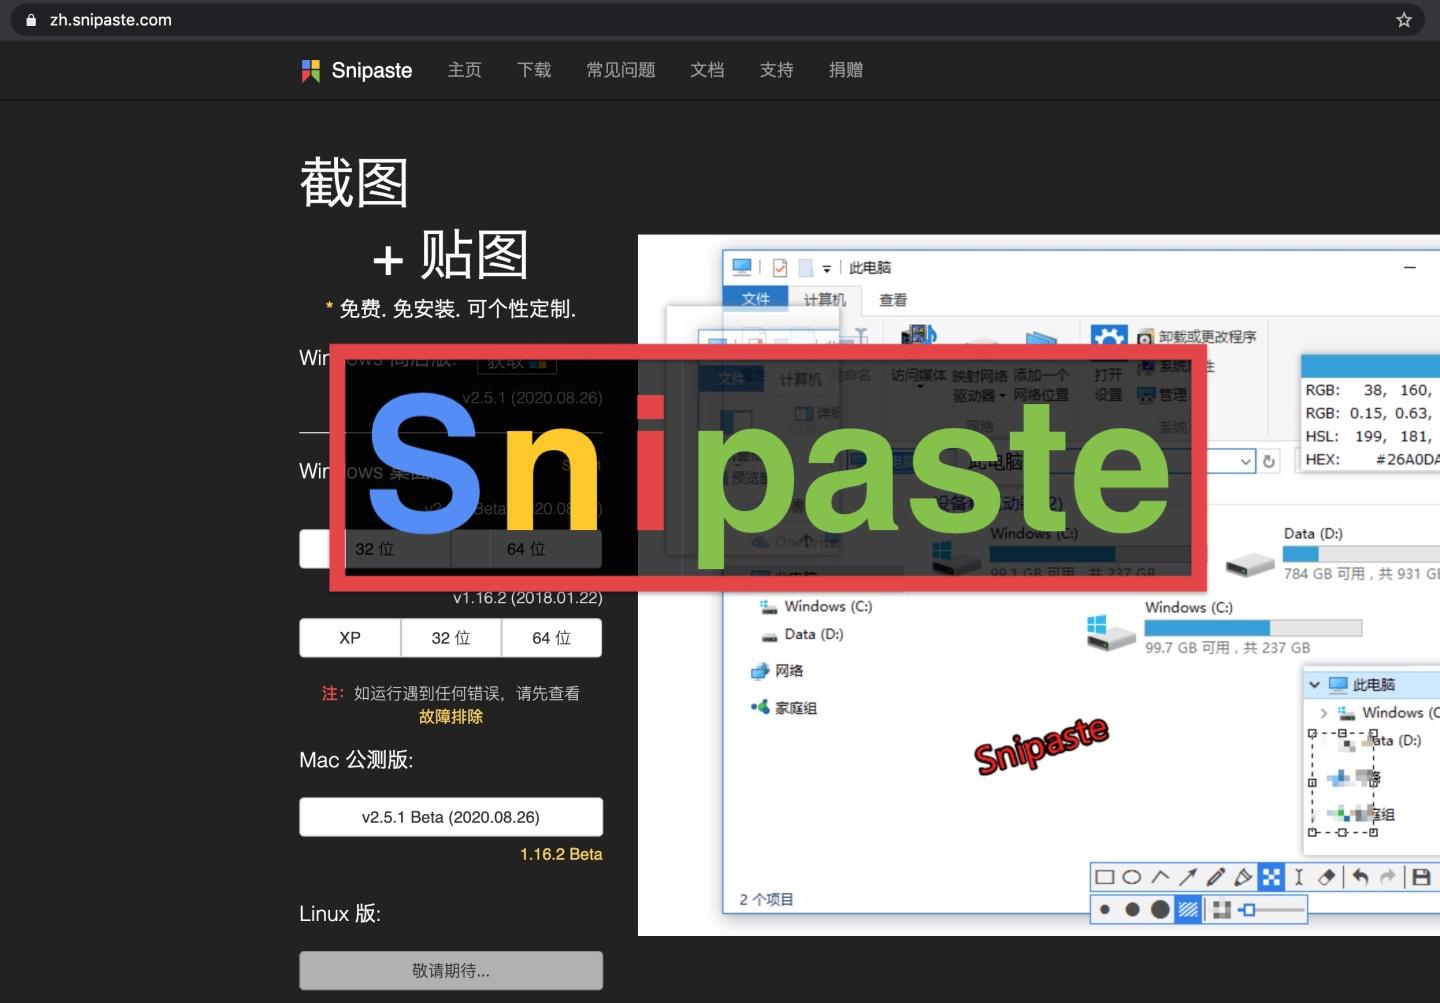The height and width of the screenshot is (1003, 1440).
Task: Open the 故障排除 troubleshooting link
Action: coord(451,717)
